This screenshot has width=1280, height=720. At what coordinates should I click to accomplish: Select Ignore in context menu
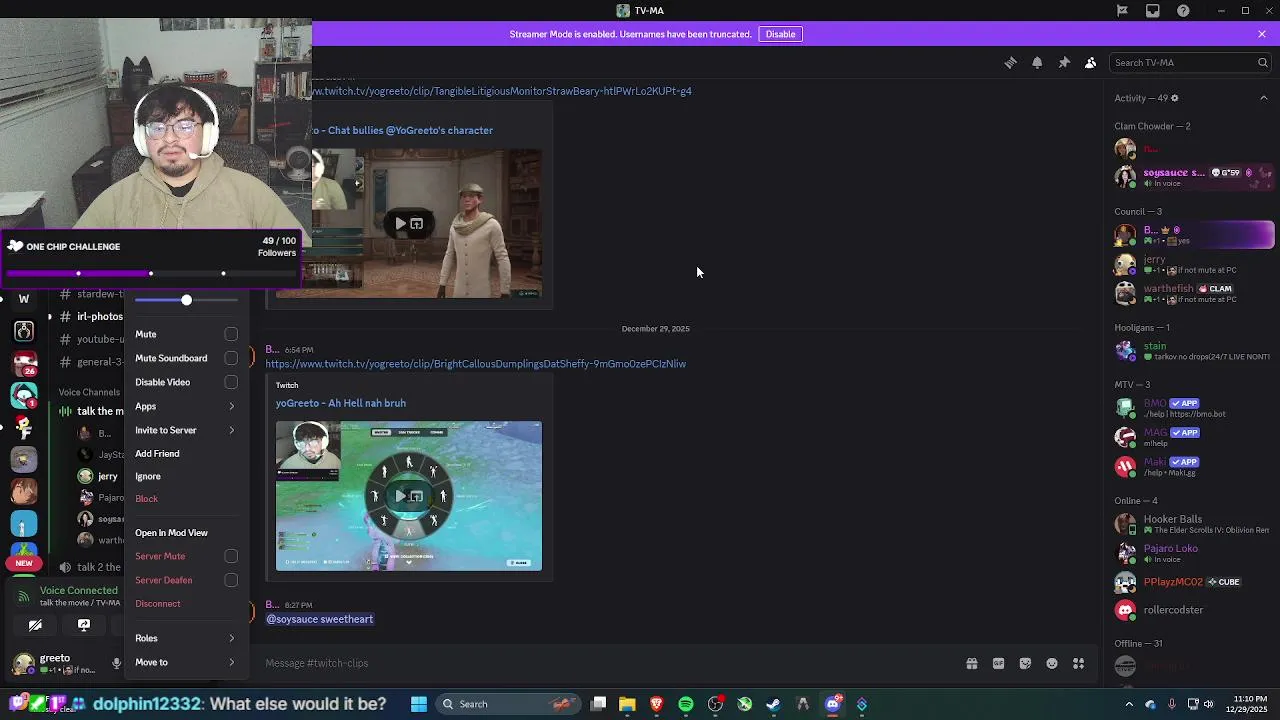click(148, 476)
